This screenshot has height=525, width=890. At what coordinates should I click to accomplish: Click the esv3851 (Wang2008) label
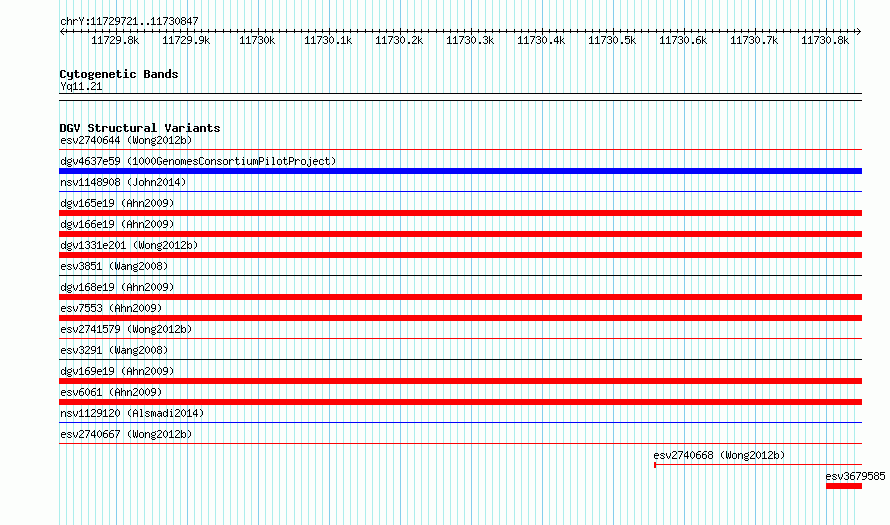click(x=114, y=266)
